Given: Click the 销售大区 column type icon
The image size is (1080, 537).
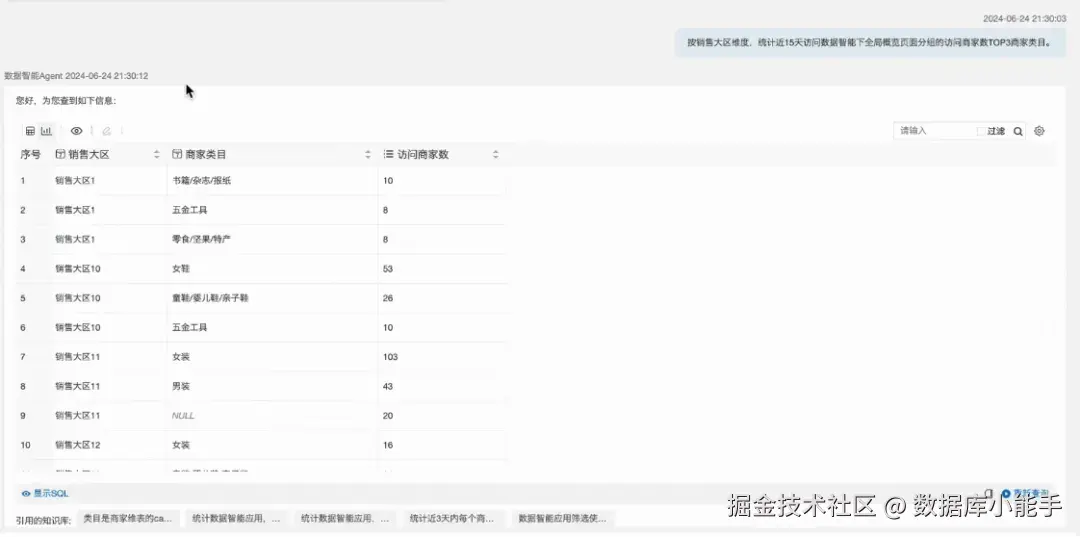Looking at the screenshot, I should pyautogui.click(x=60, y=155).
